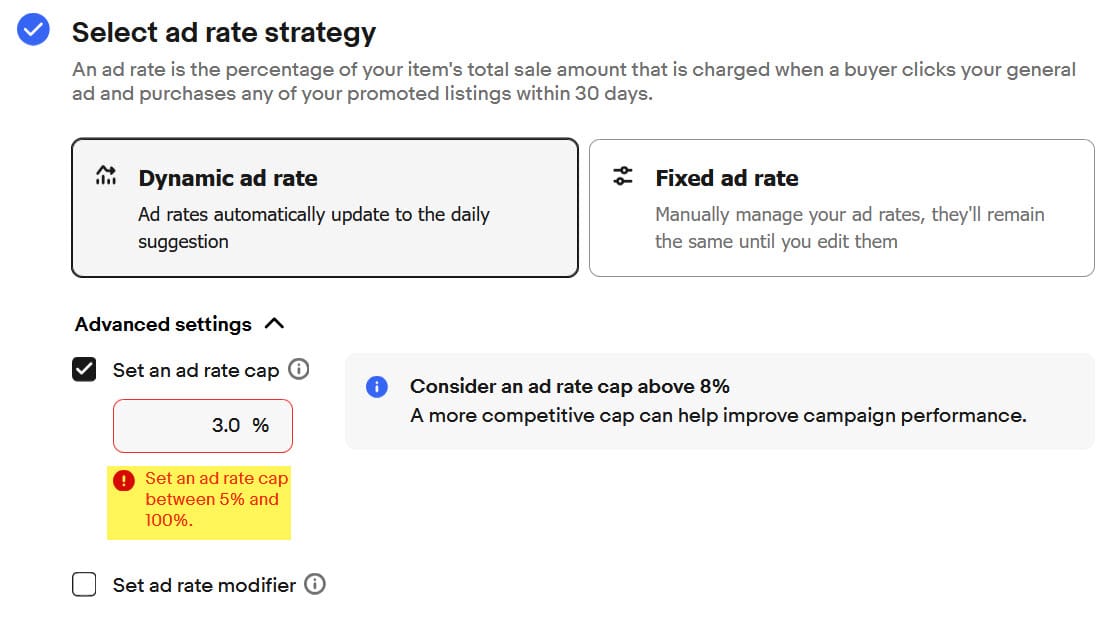The image size is (1109, 639).
Task: Enable the Set ad rate modifier checkbox
Action: [x=85, y=585]
